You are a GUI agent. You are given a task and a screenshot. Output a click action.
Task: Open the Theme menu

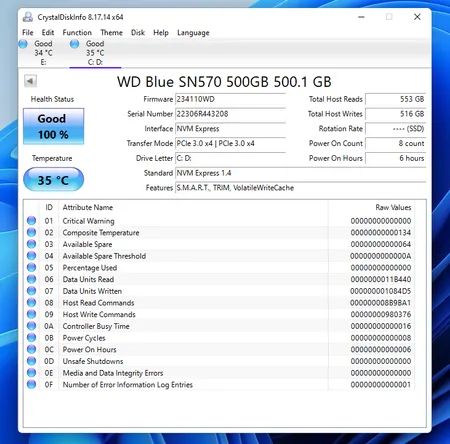(111, 33)
